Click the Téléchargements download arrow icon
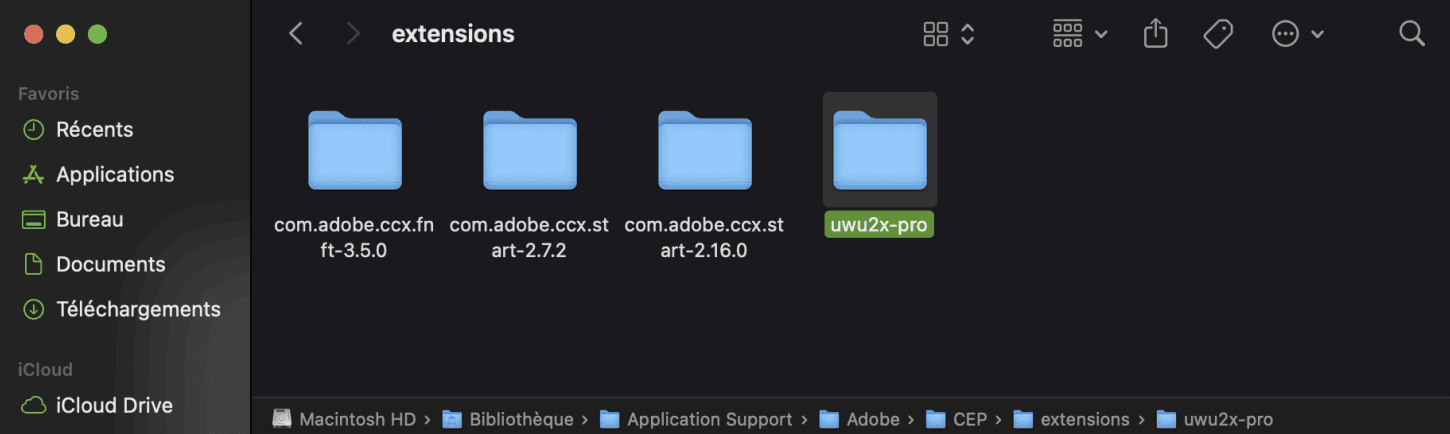This screenshot has height=434, width=1450. coord(33,309)
